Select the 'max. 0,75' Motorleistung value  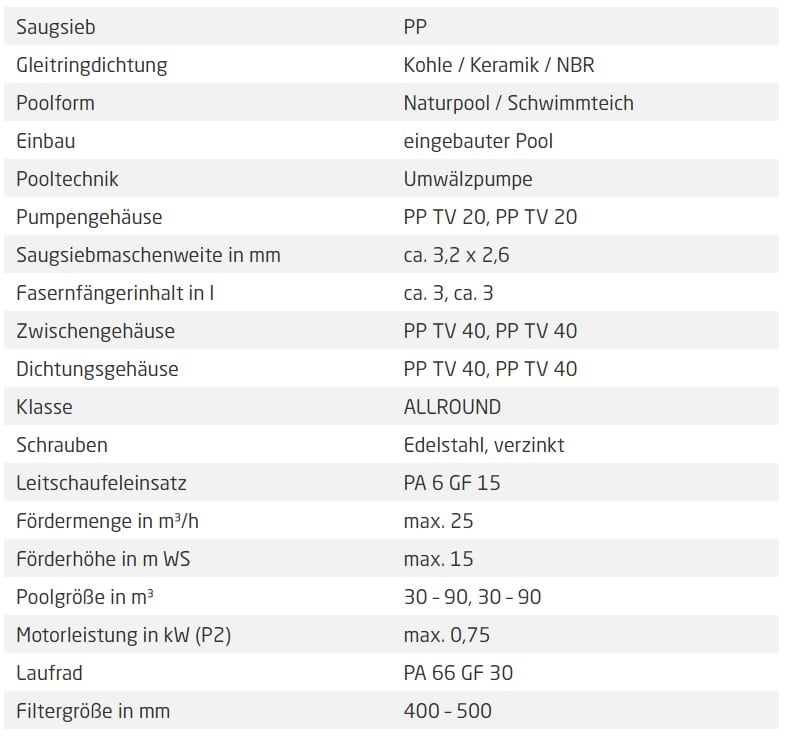click(447, 635)
